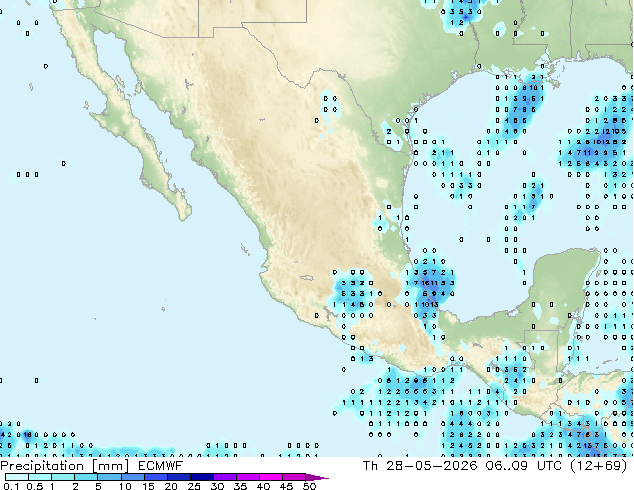Click the legend value "0.1"

coord(11,486)
